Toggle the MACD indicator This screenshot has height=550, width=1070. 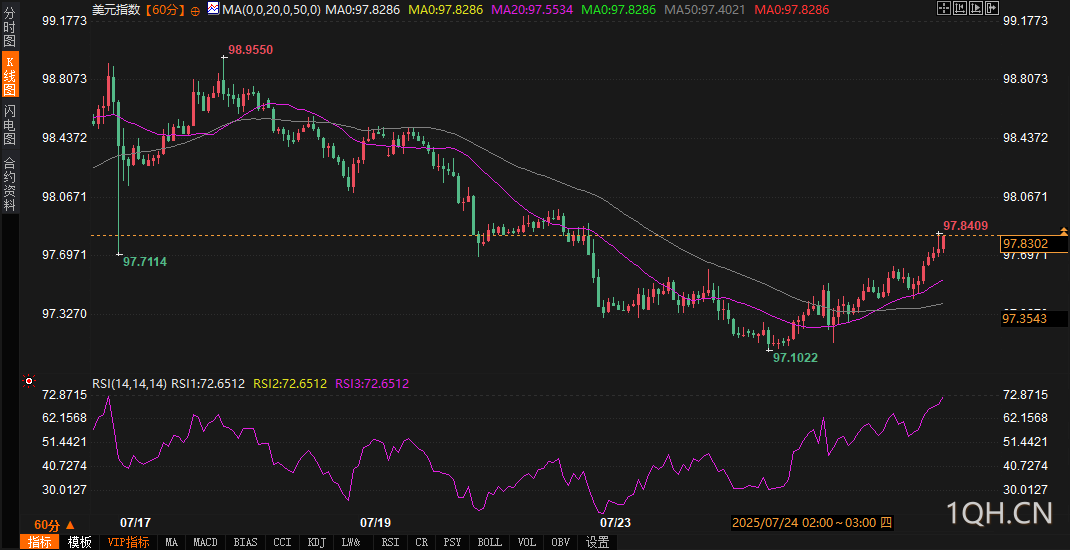click(205, 542)
